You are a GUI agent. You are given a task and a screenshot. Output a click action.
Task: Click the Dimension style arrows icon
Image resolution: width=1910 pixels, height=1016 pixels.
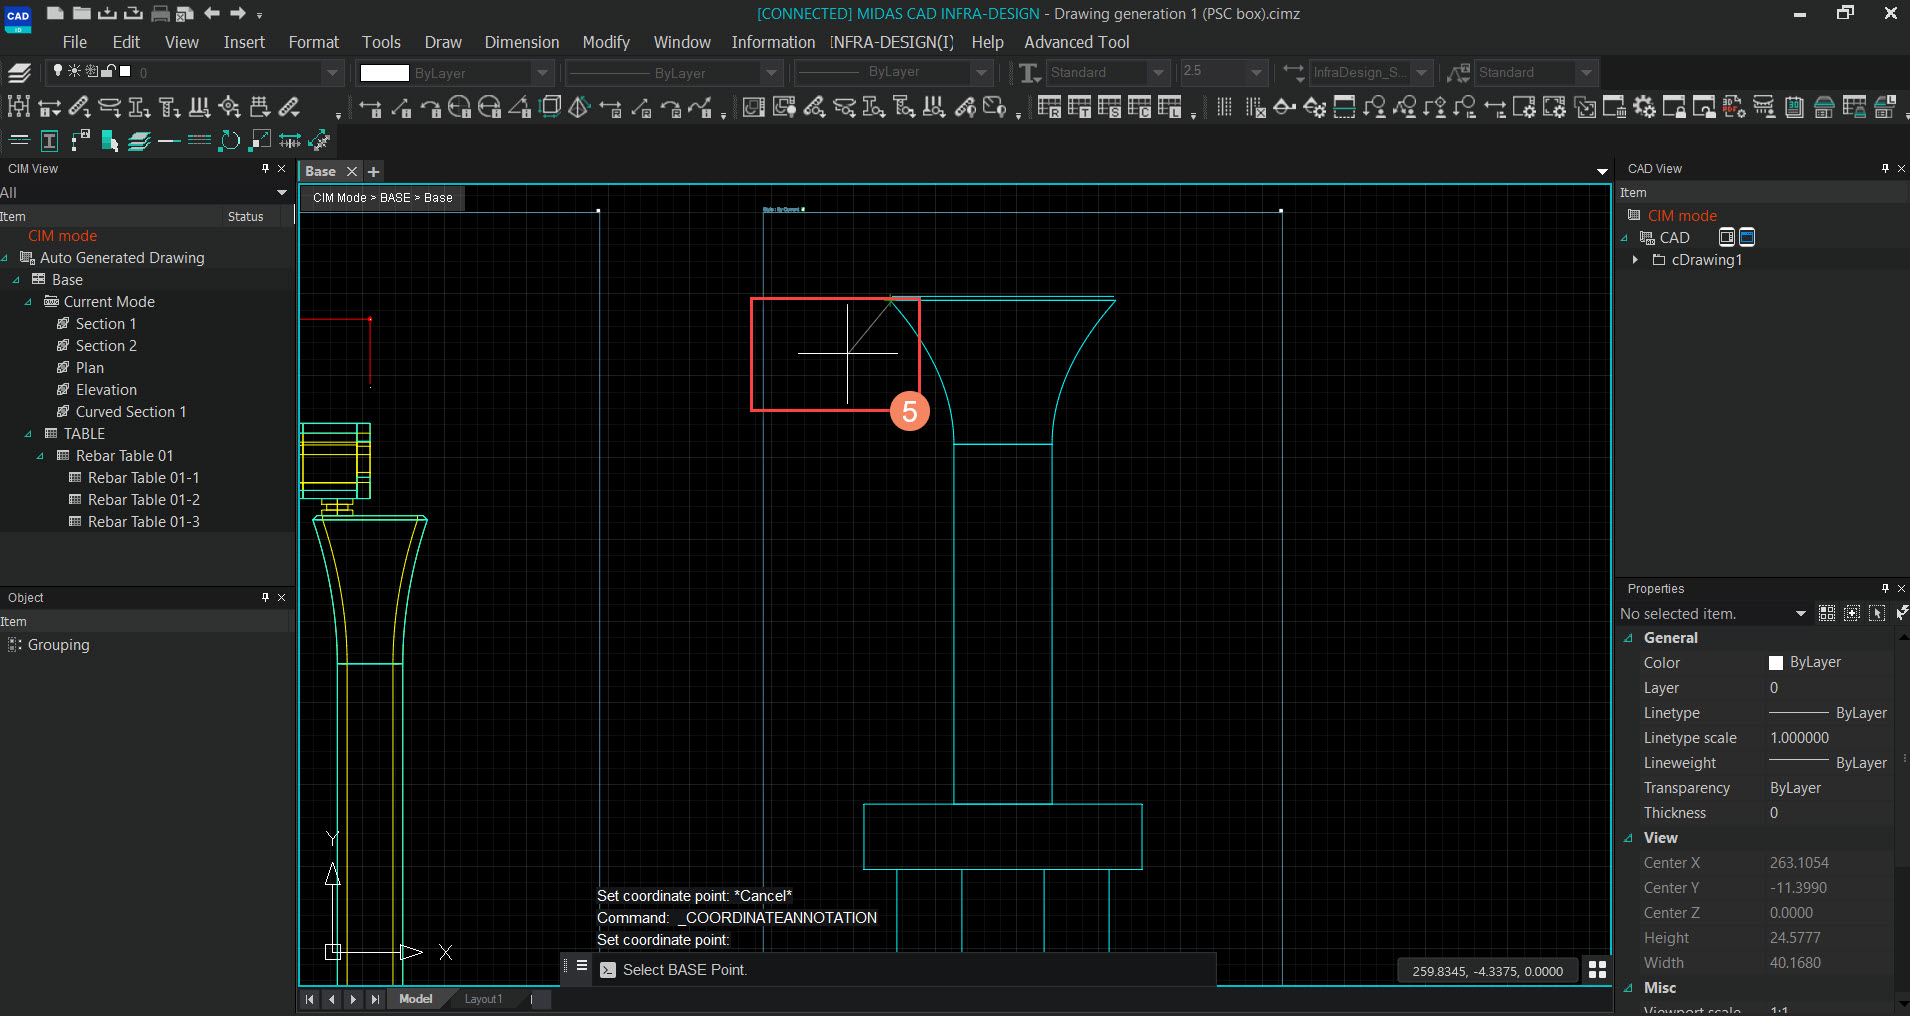coord(1293,72)
